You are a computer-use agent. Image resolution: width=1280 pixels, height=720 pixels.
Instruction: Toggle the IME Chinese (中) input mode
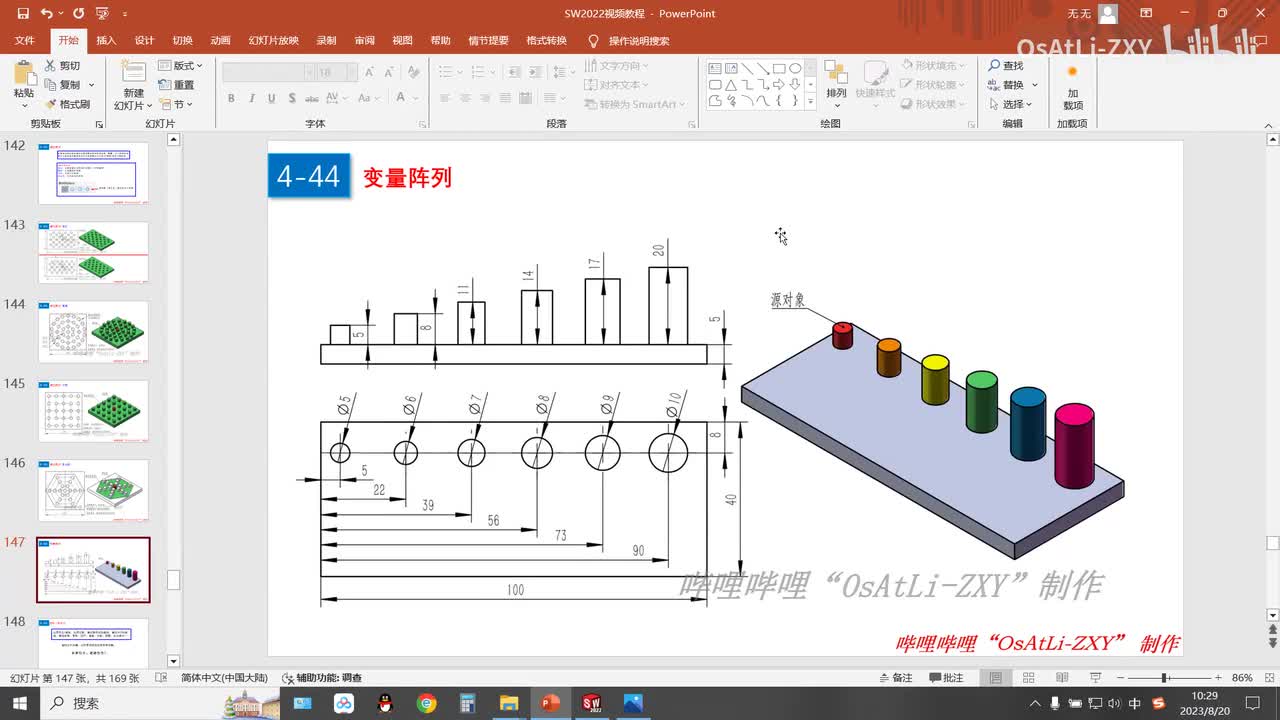(x=1134, y=703)
